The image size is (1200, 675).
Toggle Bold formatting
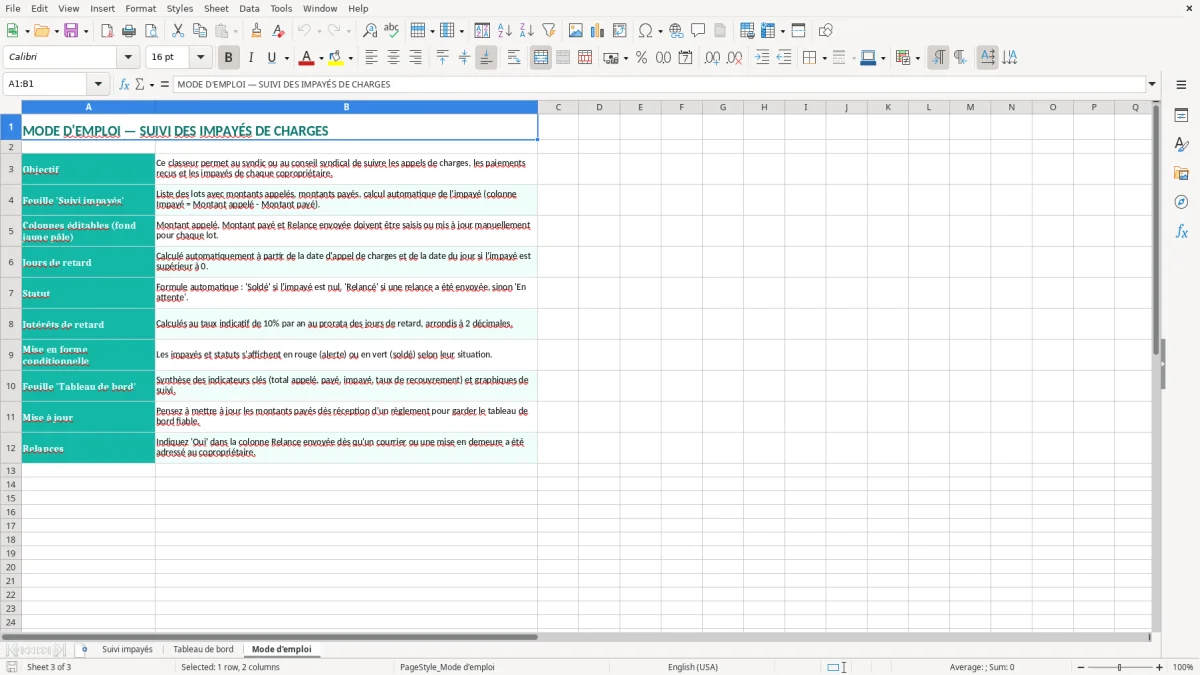tap(228, 58)
